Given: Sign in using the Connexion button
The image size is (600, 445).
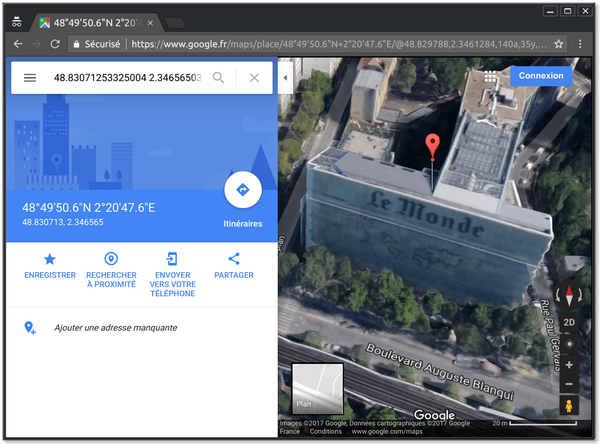Looking at the screenshot, I should [541, 76].
